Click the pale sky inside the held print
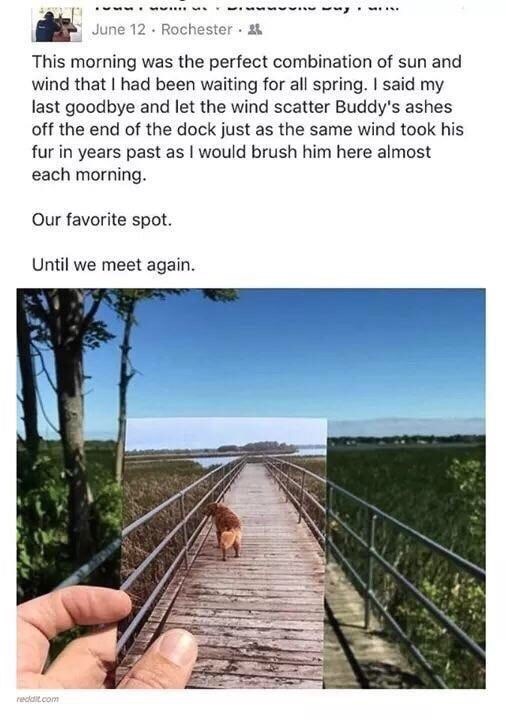 coord(225,431)
